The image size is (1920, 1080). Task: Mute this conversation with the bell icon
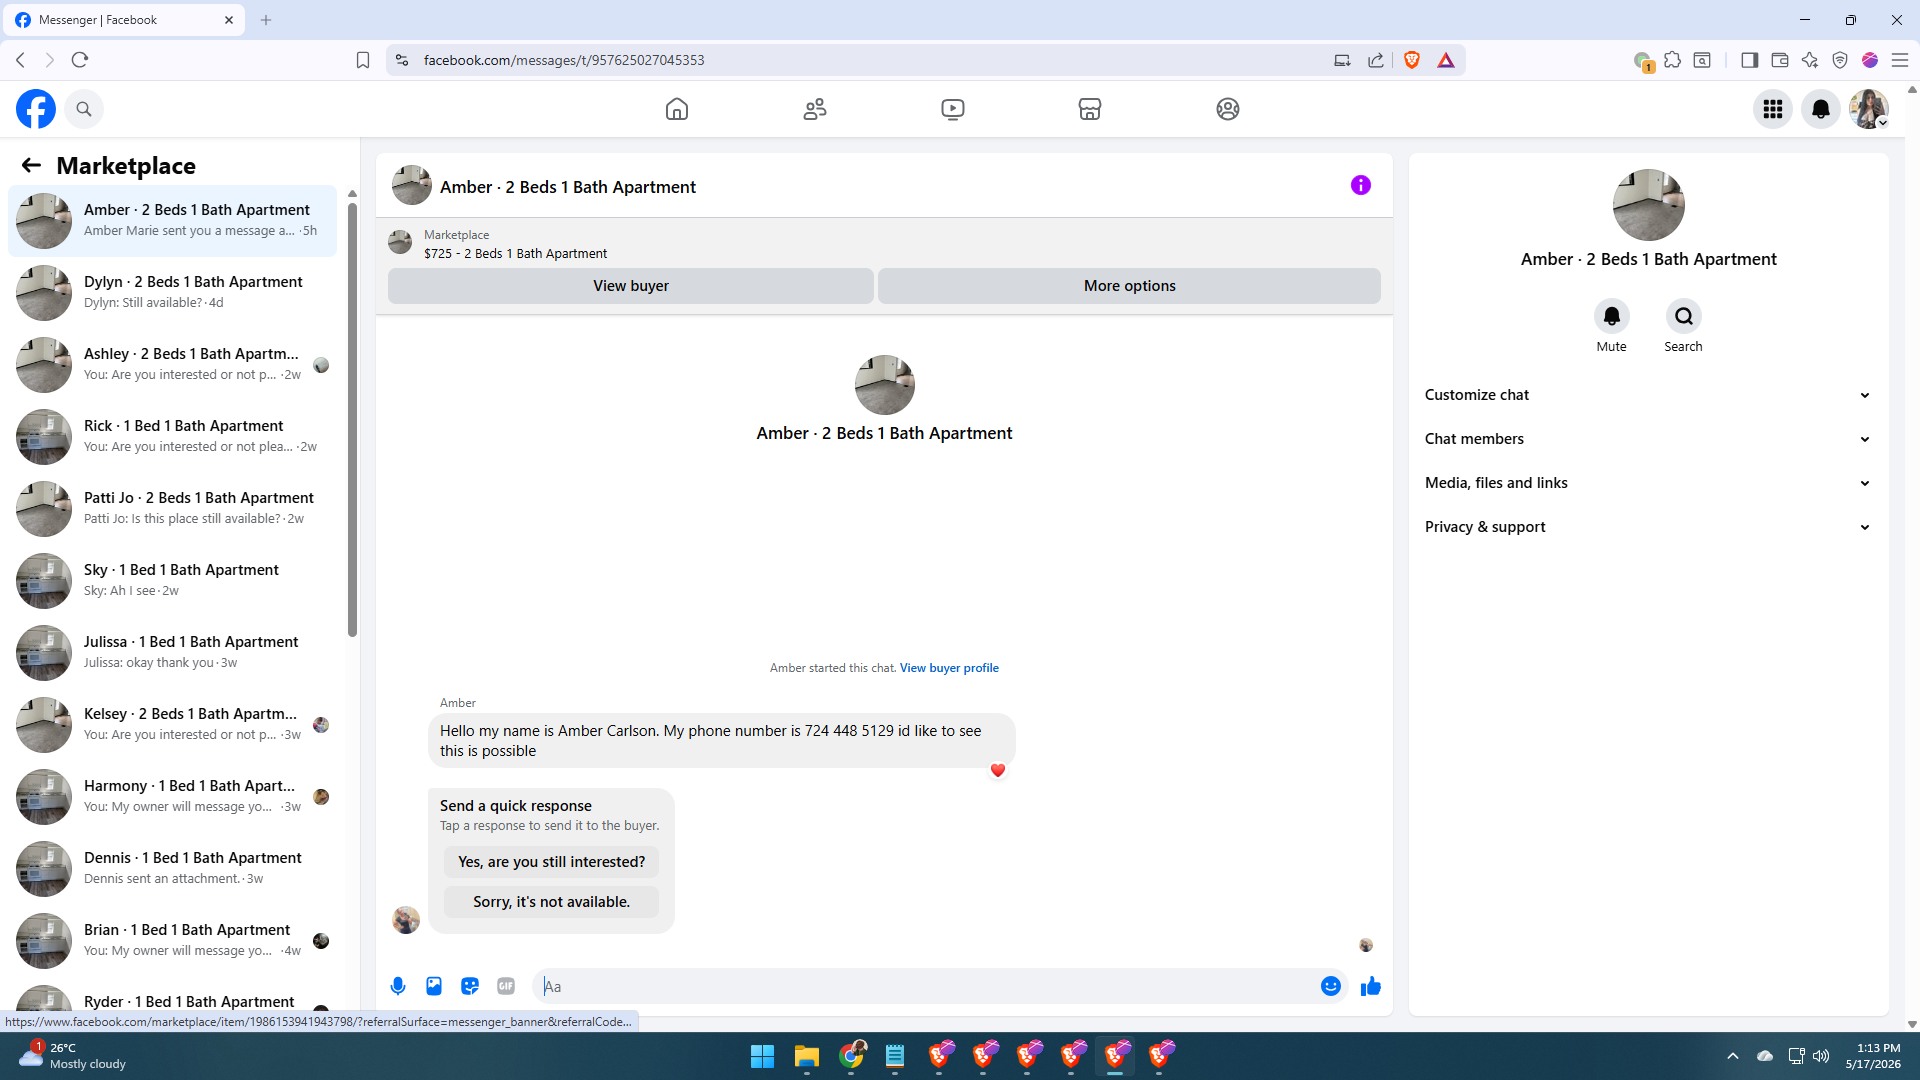point(1611,316)
